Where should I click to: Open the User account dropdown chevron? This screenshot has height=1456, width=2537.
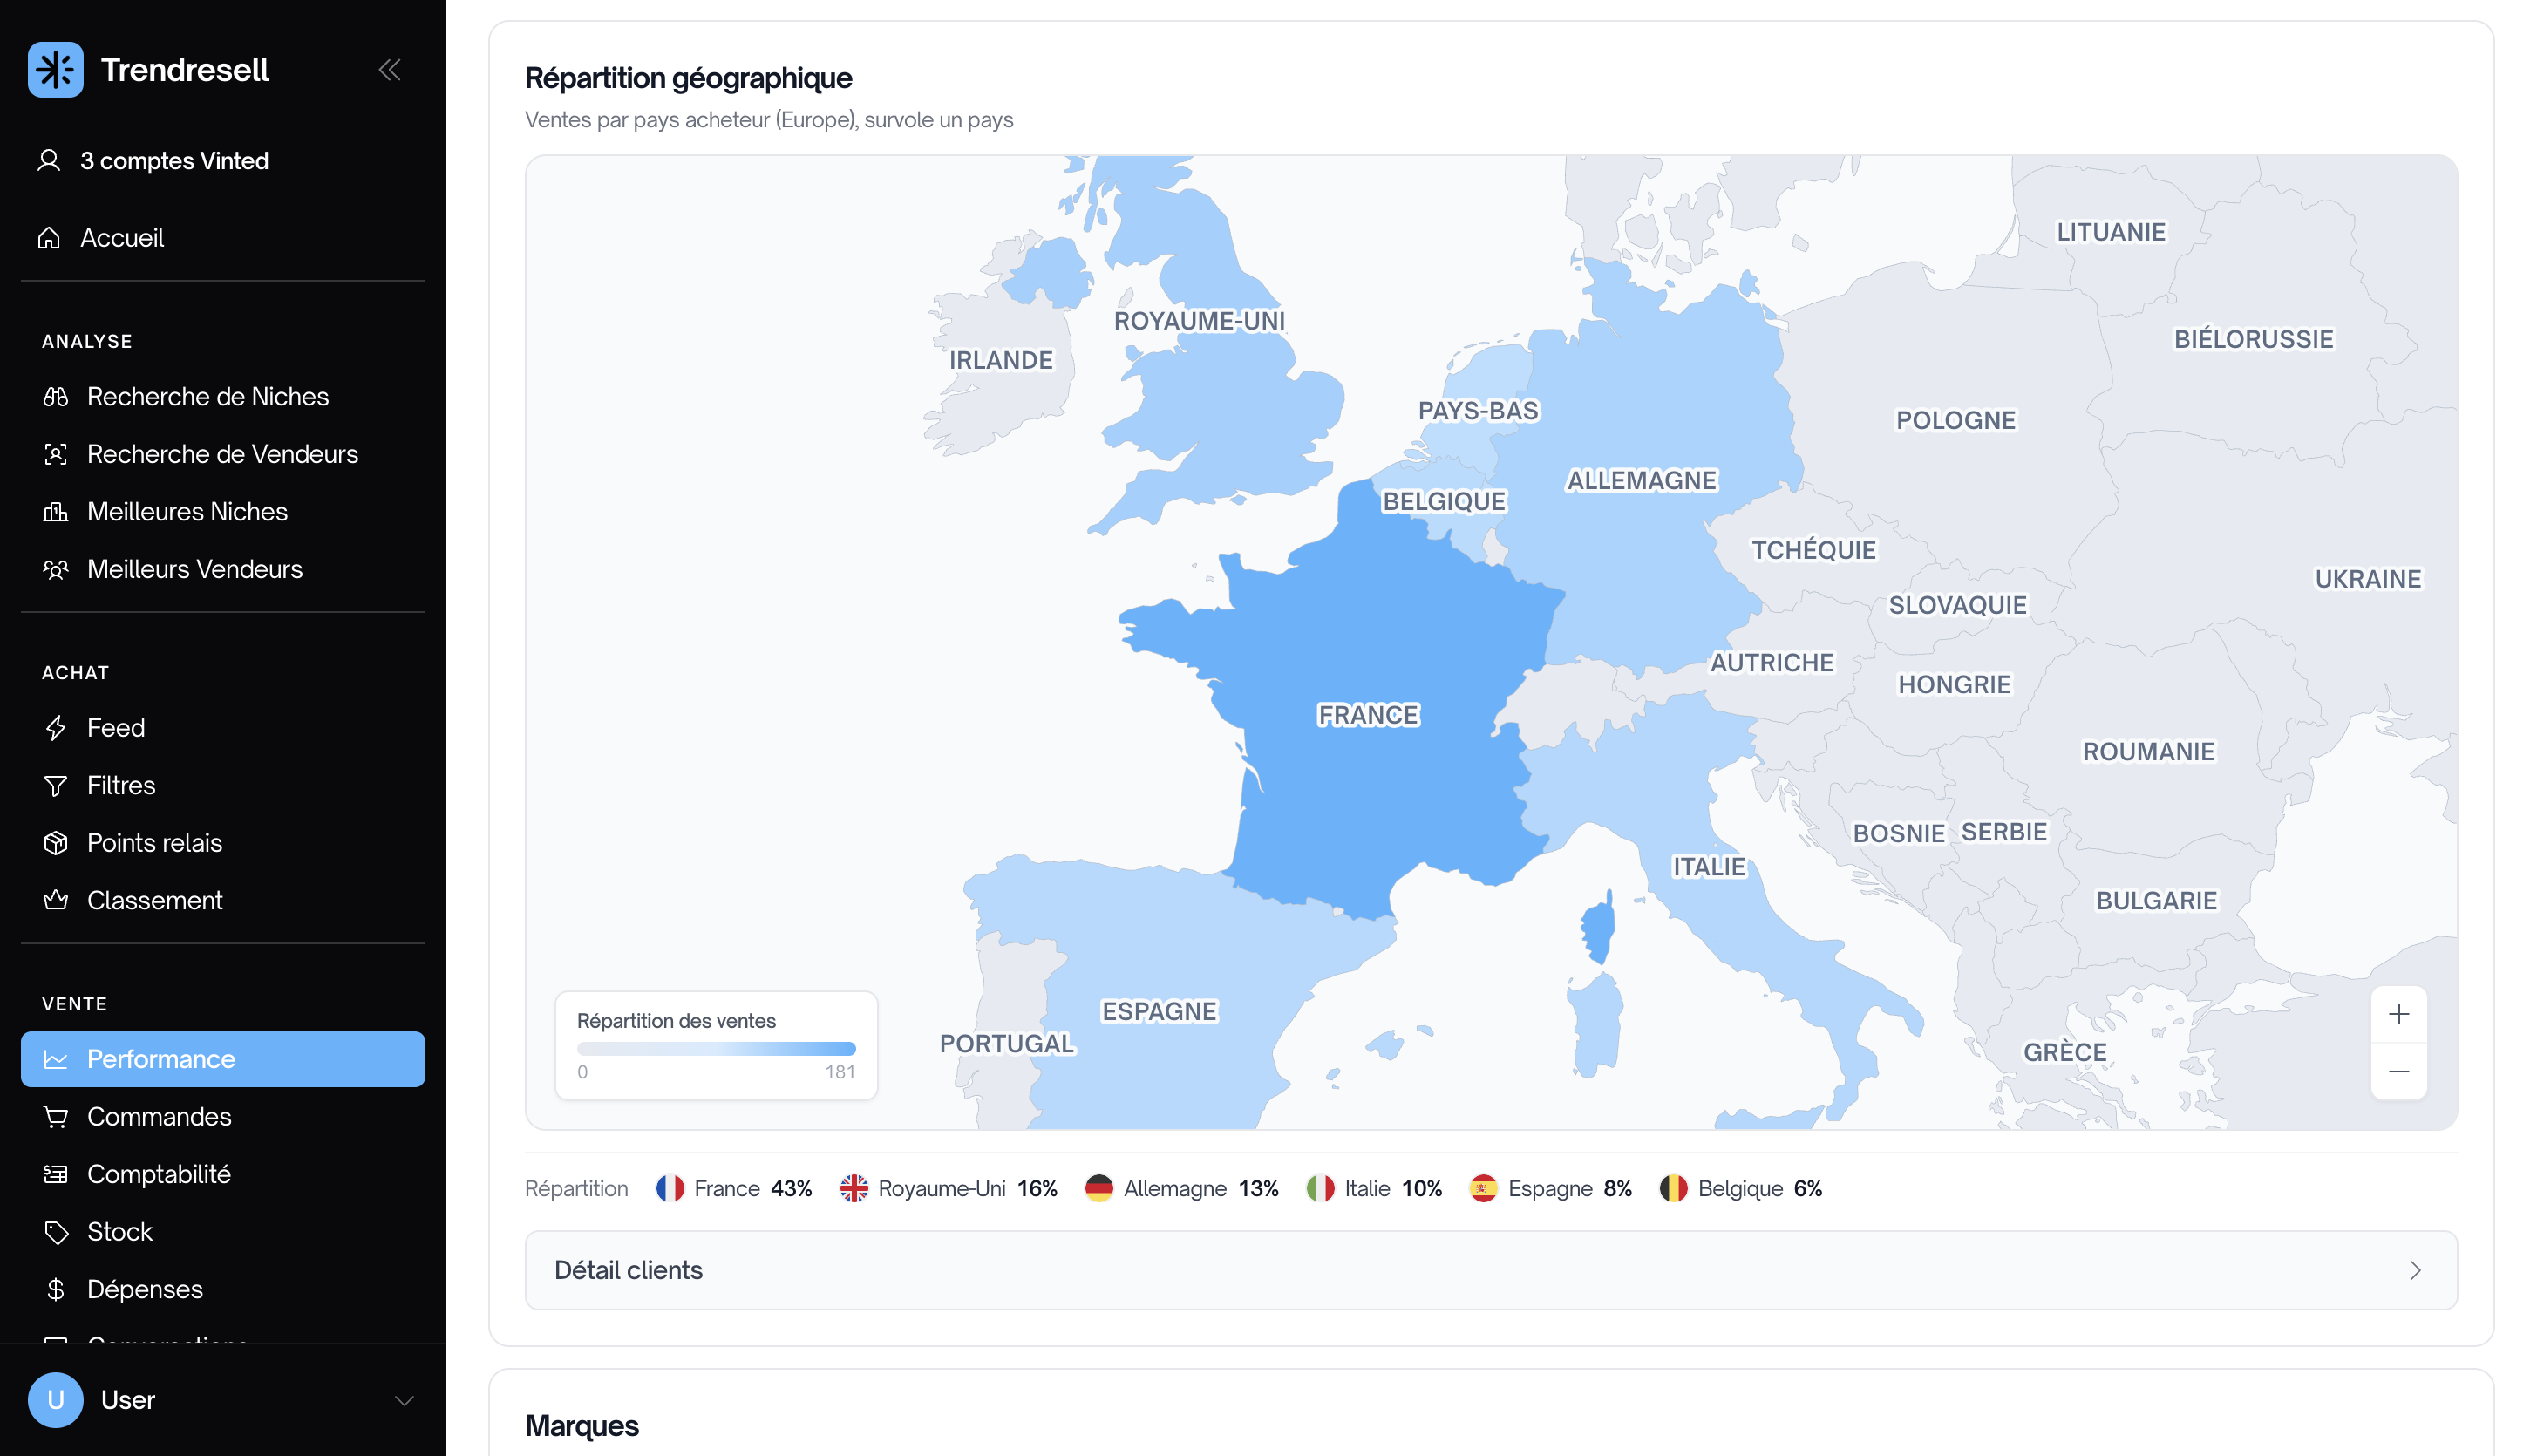(x=404, y=1400)
